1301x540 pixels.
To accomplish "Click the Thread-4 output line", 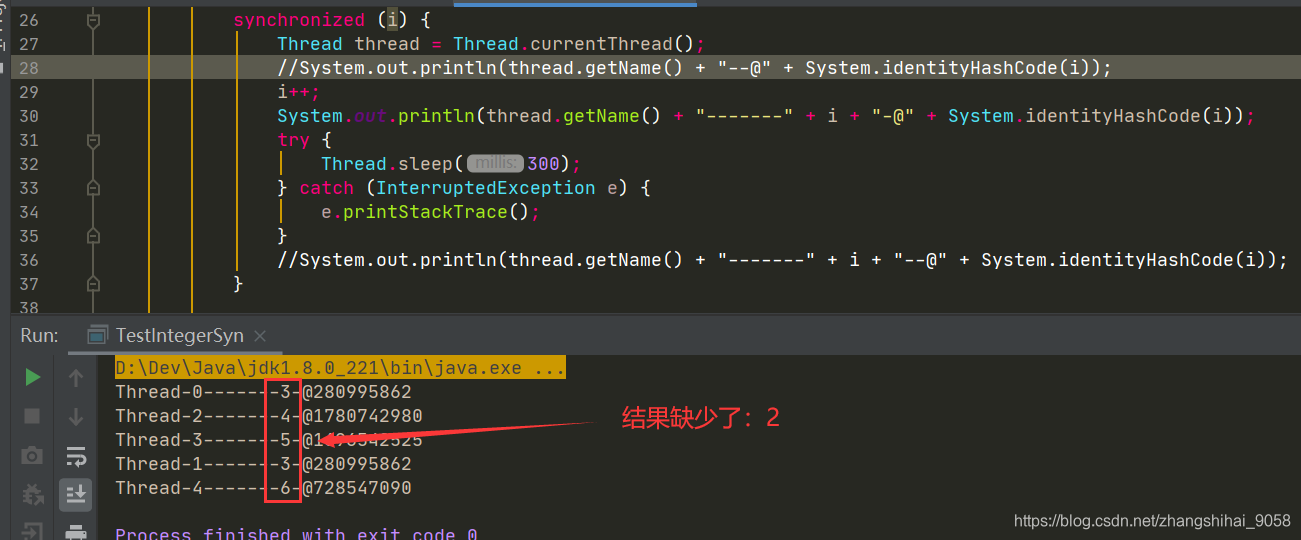I will click(263, 488).
